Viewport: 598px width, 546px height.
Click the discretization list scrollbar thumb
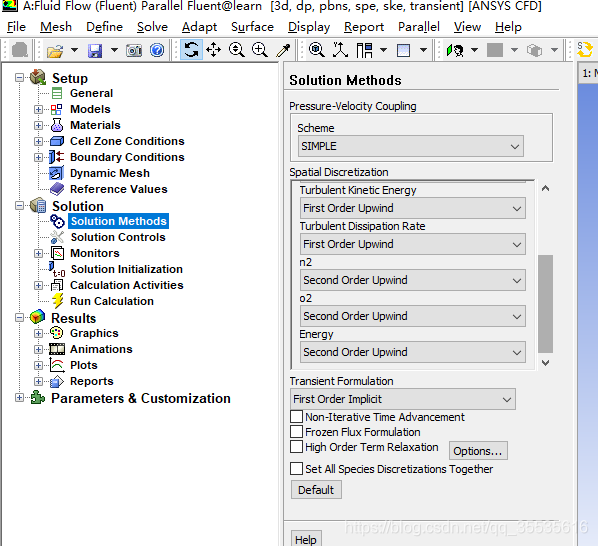pos(545,304)
